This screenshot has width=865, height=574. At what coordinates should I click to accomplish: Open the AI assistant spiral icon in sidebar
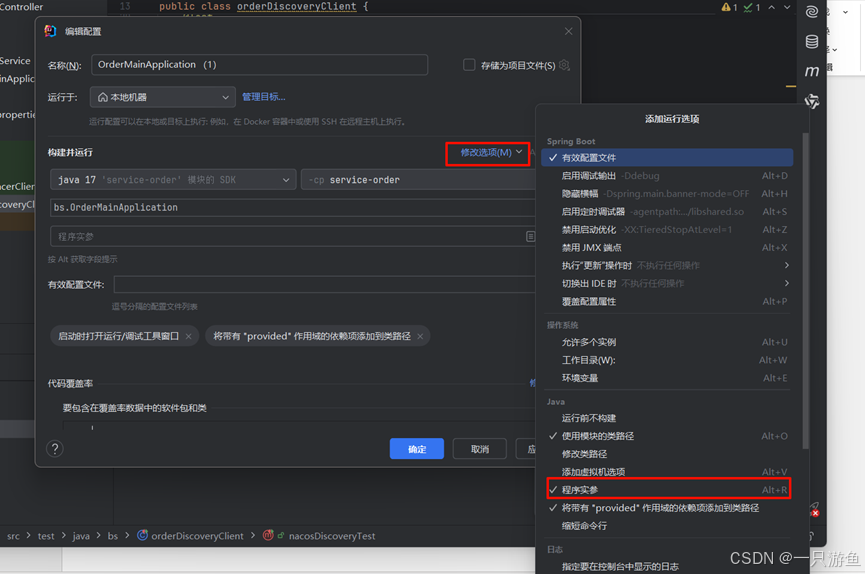tap(811, 12)
